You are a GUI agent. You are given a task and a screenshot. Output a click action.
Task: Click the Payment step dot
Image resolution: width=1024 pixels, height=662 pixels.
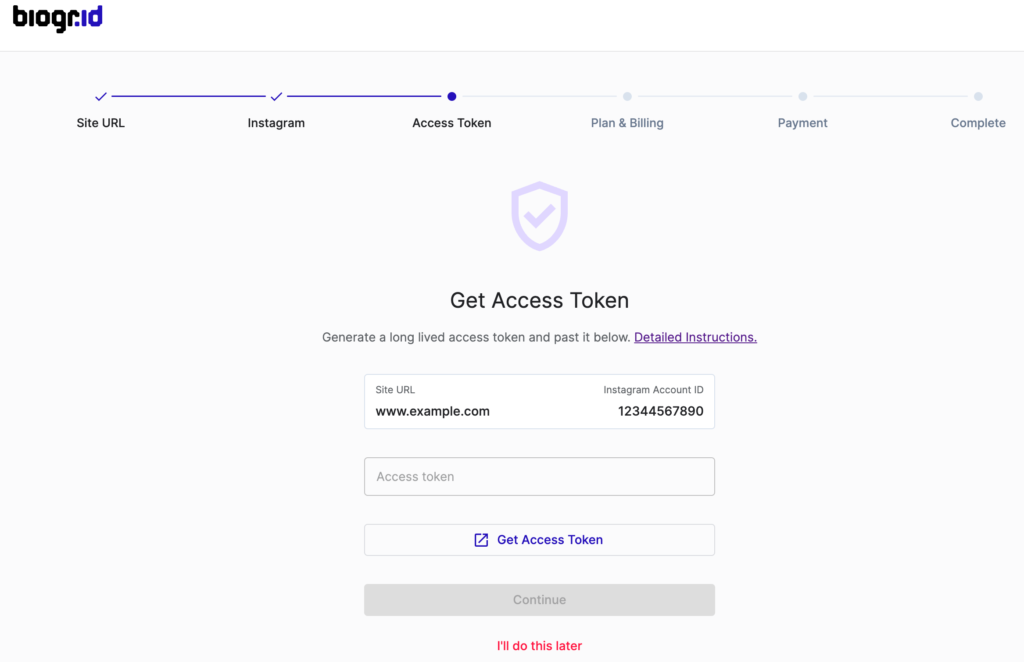tap(803, 97)
